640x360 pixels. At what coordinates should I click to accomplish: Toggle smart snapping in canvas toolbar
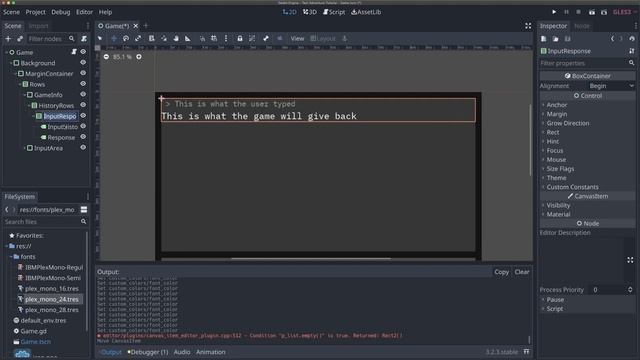(202, 38)
